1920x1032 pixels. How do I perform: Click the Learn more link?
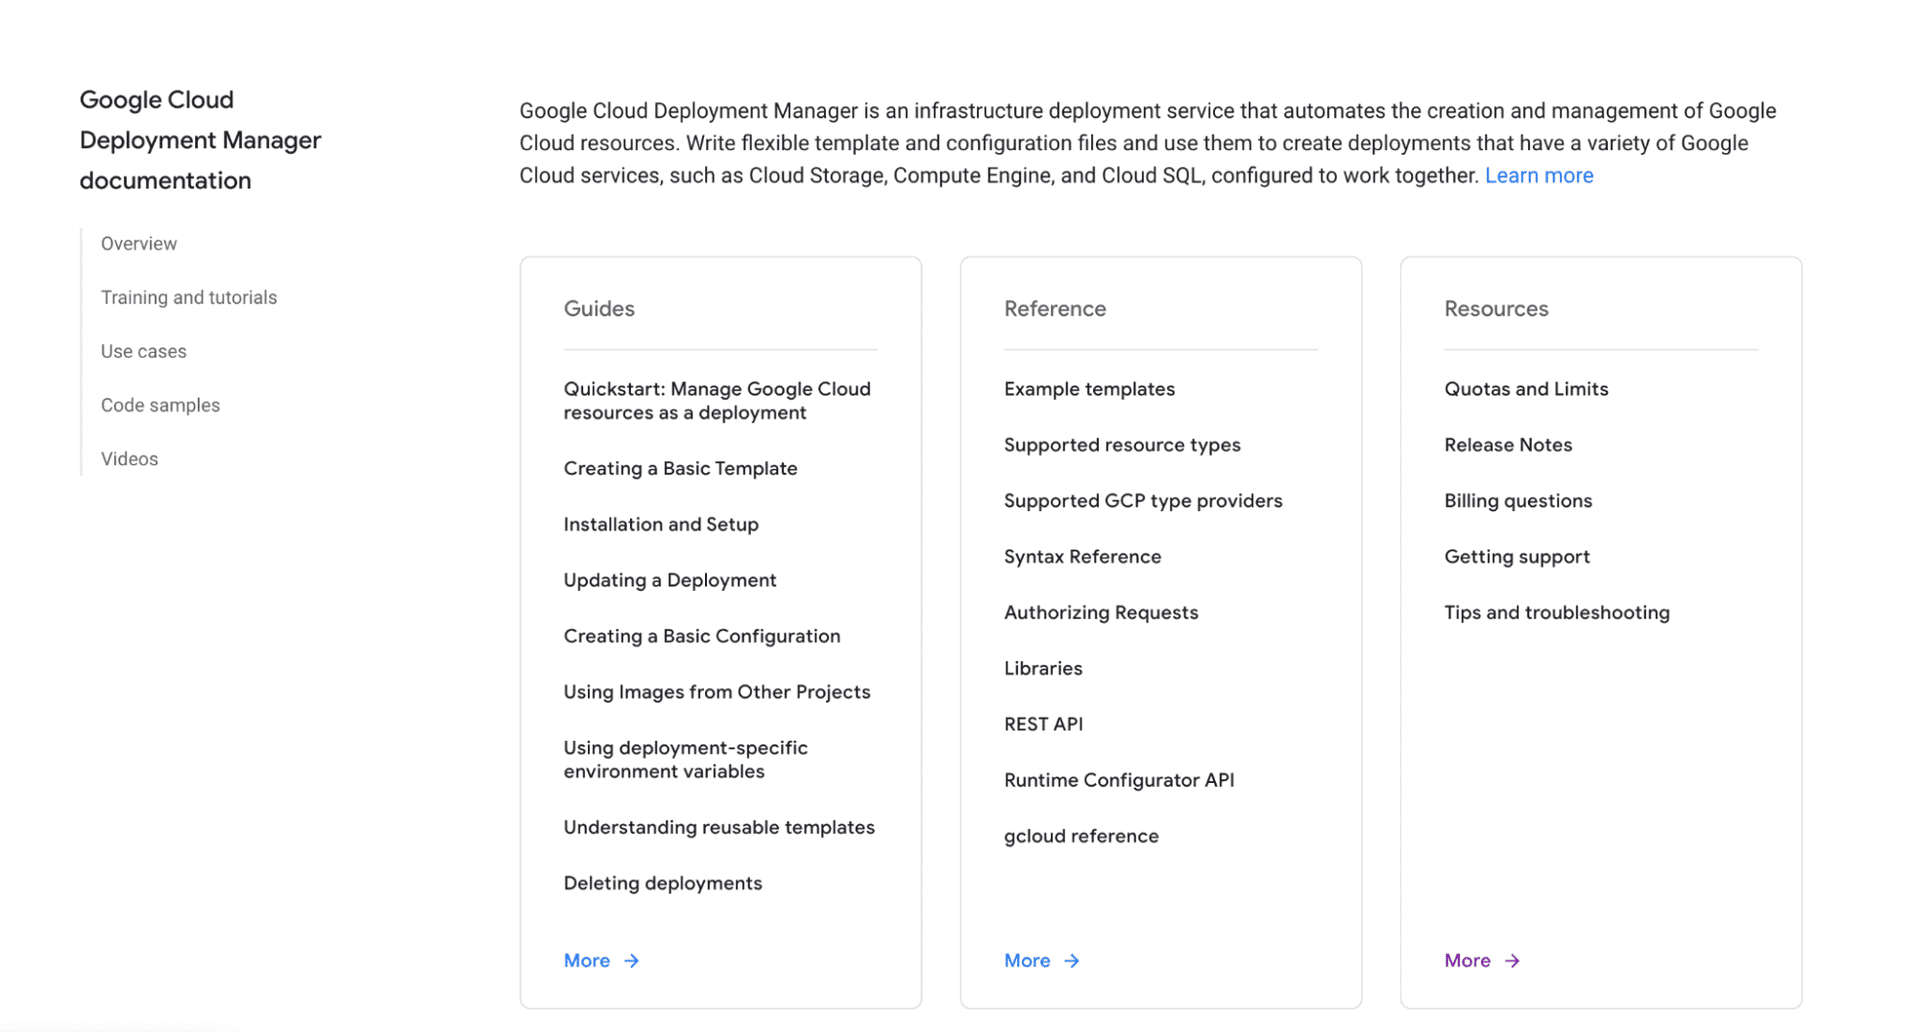[x=1539, y=175]
